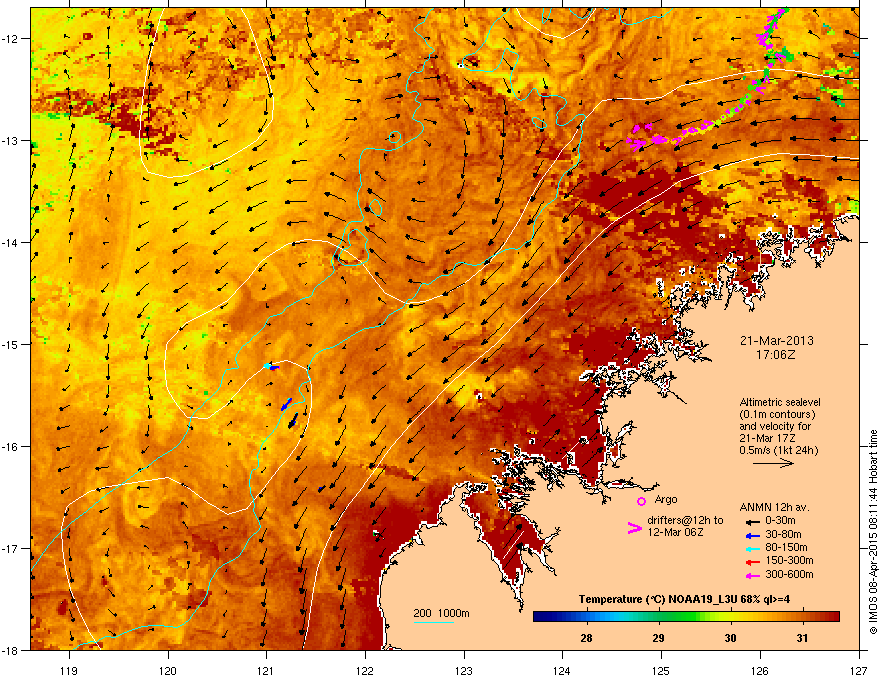Click the -18 latitude axis label
This screenshot has height=680, width=880.
(x=10, y=650)
